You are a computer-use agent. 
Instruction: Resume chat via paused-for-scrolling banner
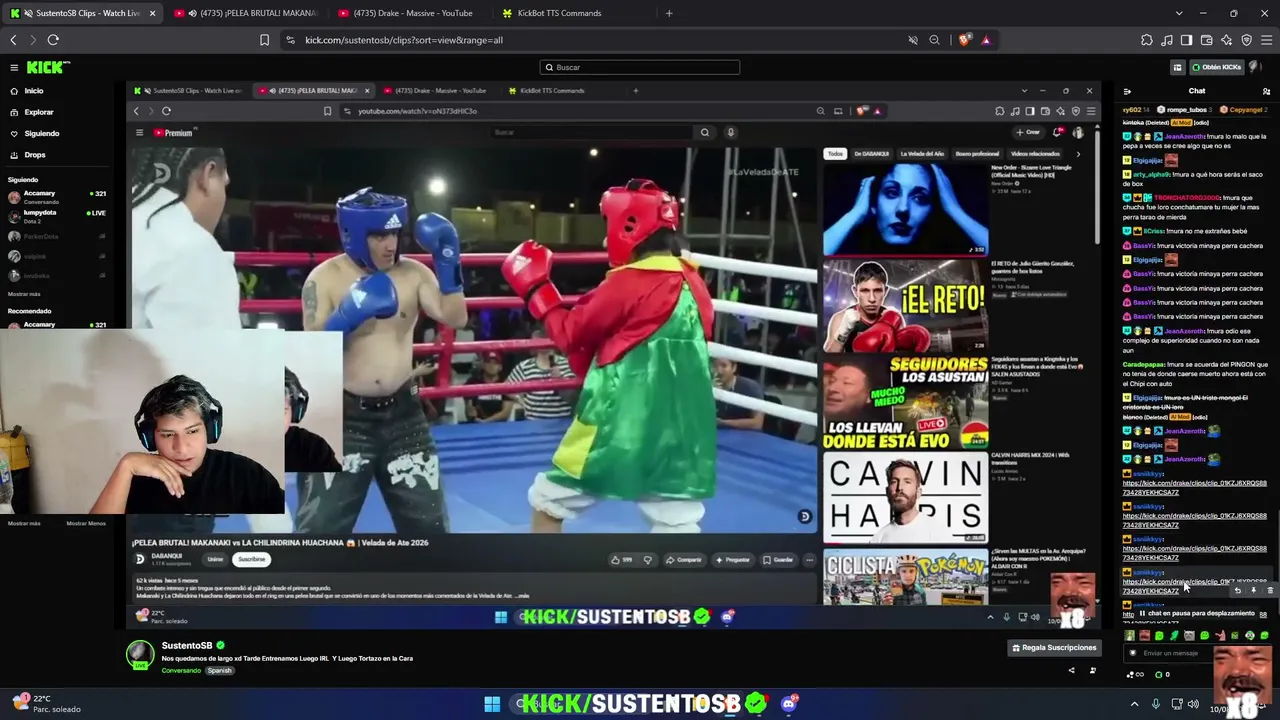(1196, 613)
